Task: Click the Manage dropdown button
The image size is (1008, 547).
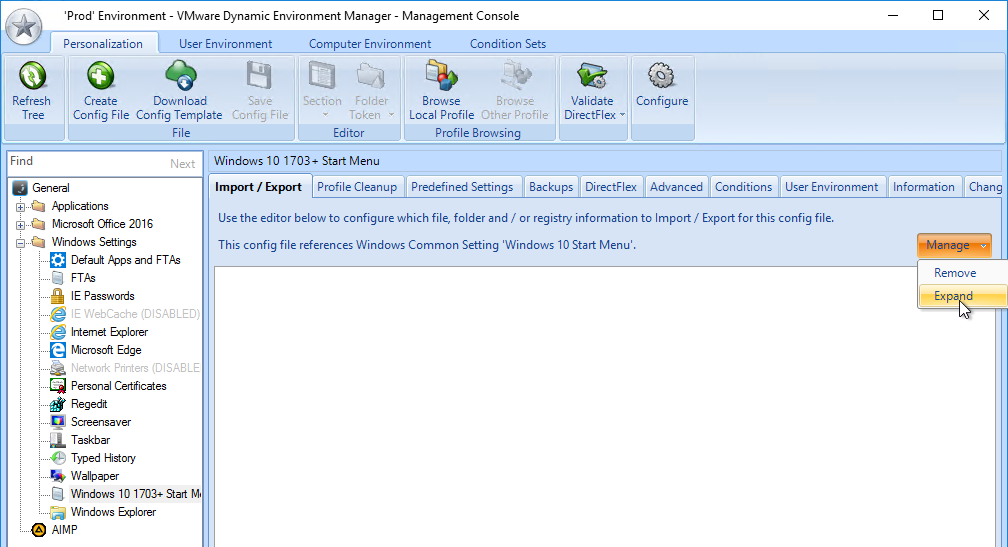Action: coord(954,245)
